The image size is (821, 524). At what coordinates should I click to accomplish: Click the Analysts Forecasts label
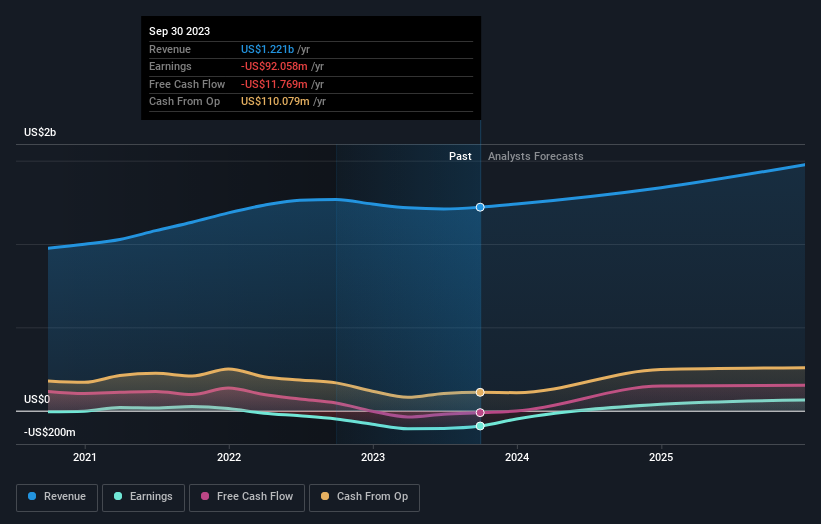(536, 156)
